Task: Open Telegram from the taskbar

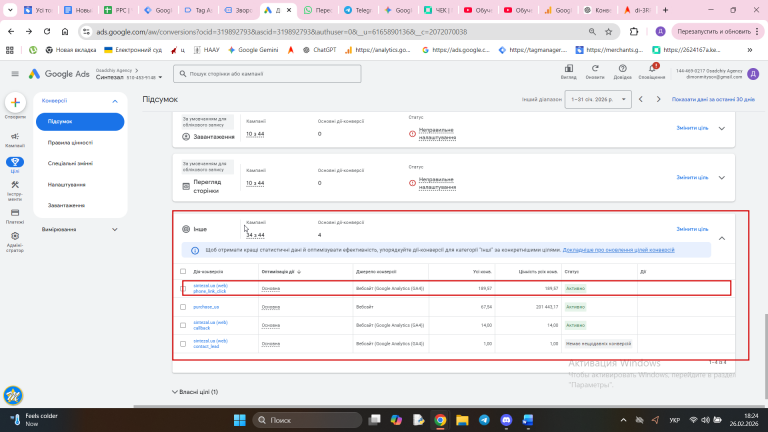Action: (484, 420)
